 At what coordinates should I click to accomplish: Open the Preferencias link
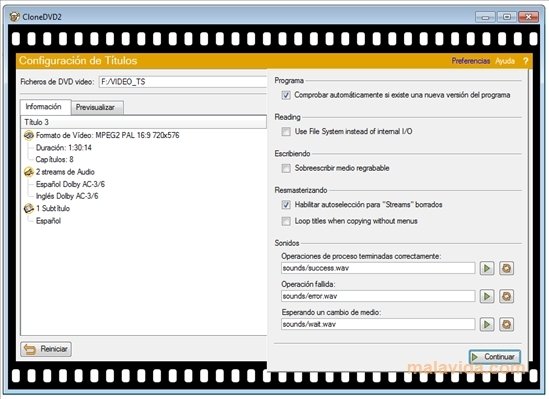(x=471, y=61)
